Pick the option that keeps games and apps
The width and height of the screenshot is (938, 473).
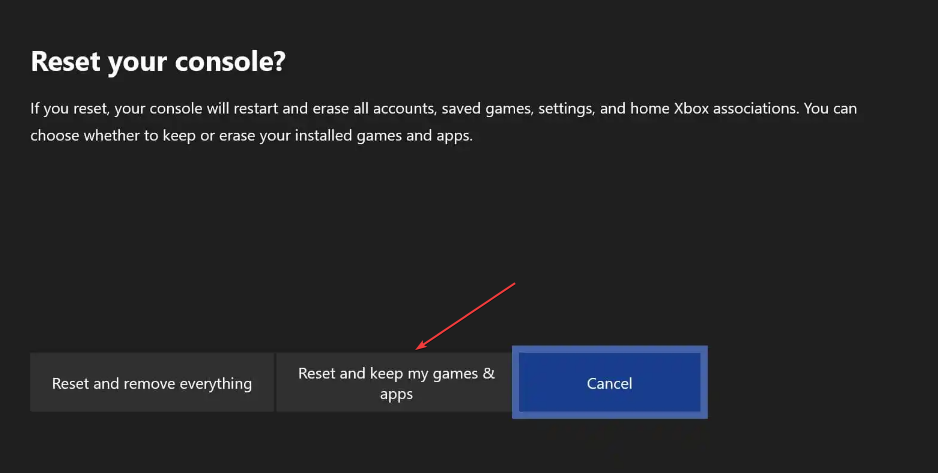395,382
